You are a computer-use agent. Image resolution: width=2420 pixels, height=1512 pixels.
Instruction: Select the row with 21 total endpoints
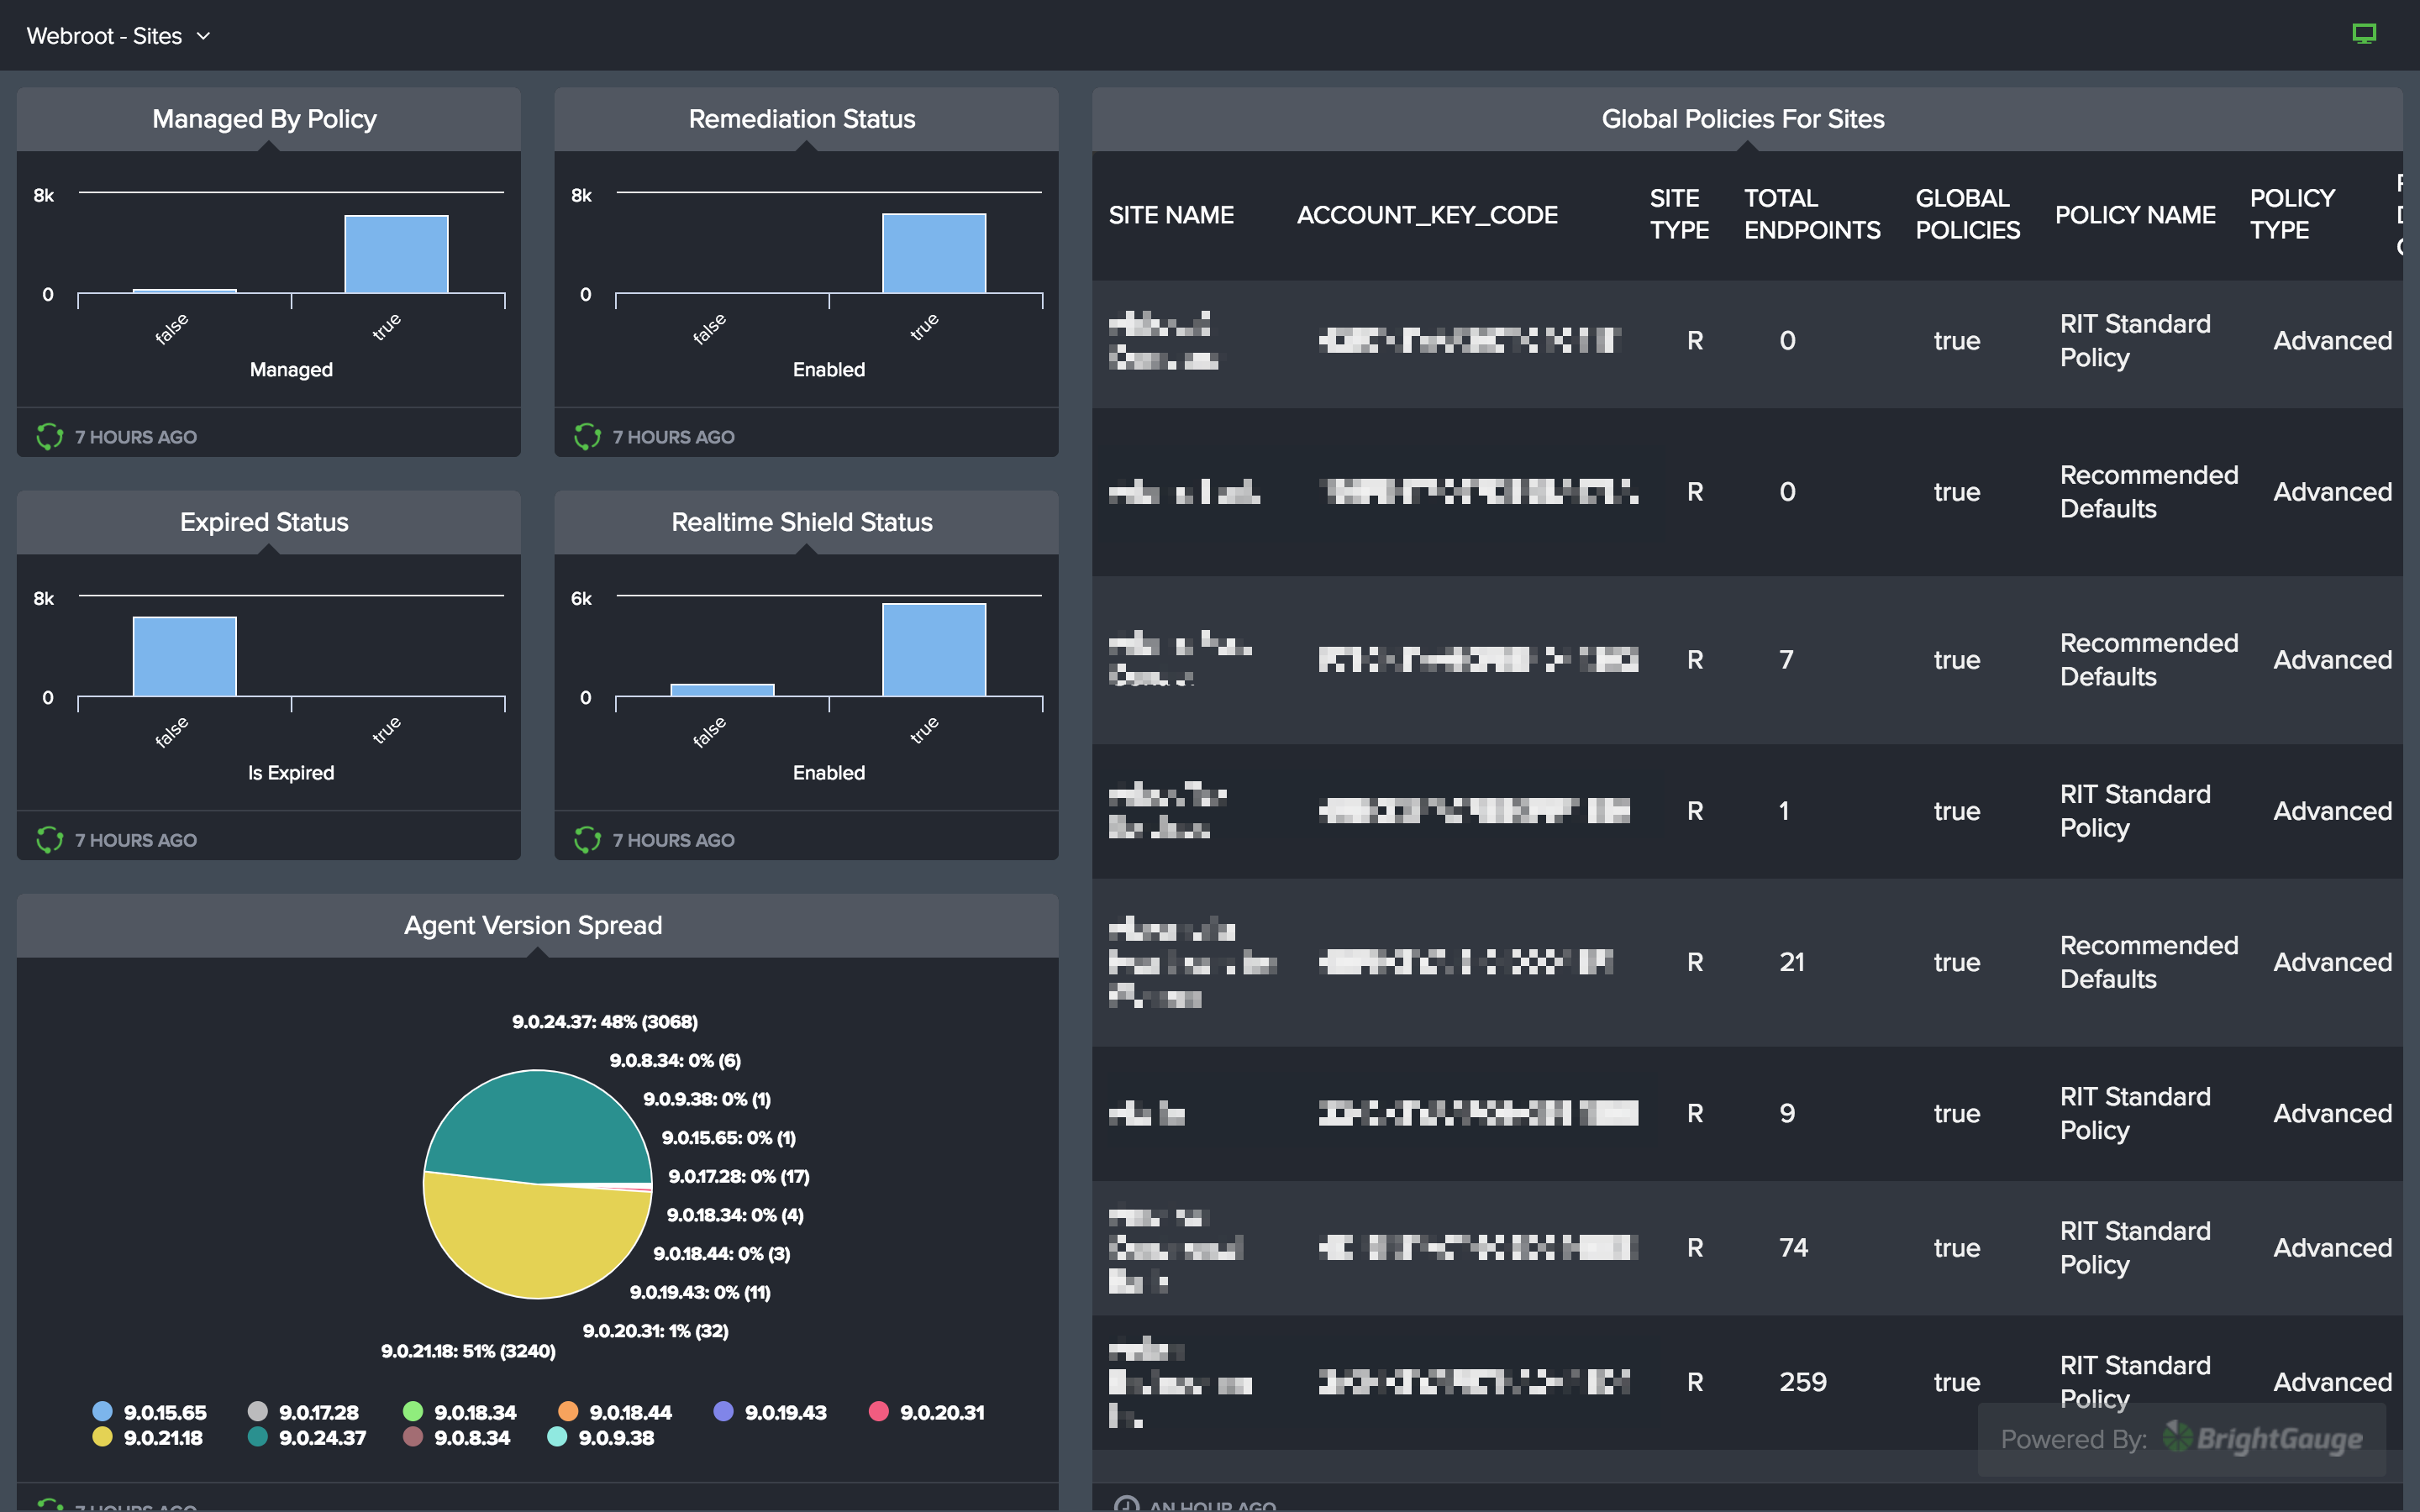1747,962
